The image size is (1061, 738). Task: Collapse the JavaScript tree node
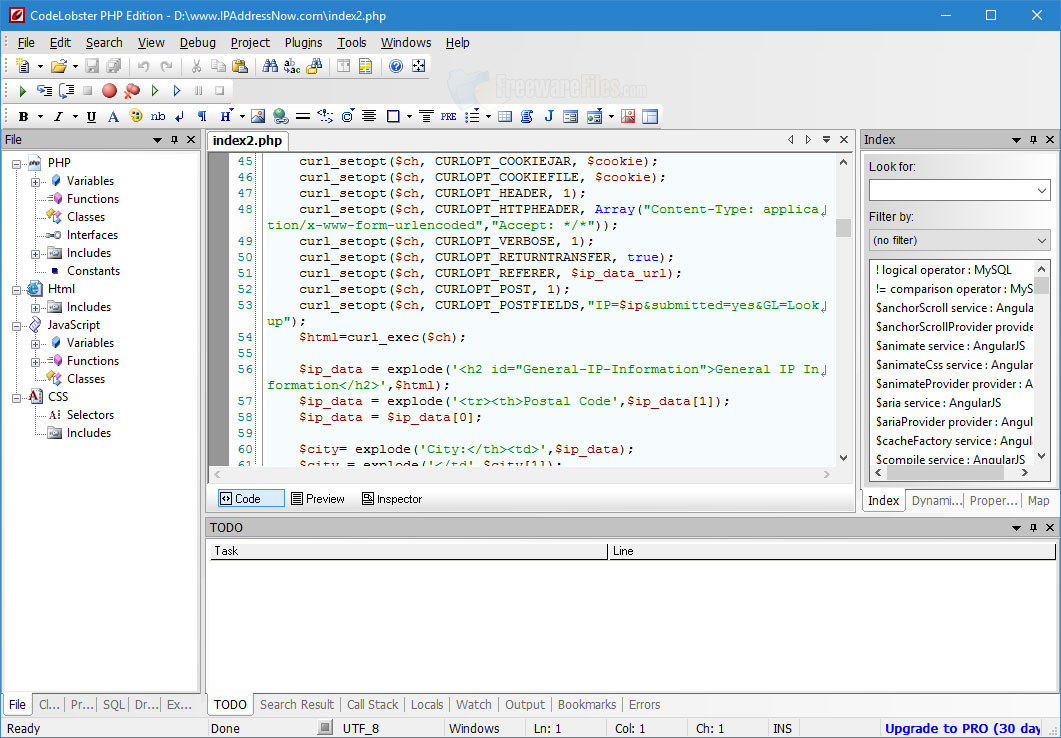(16, 326)
